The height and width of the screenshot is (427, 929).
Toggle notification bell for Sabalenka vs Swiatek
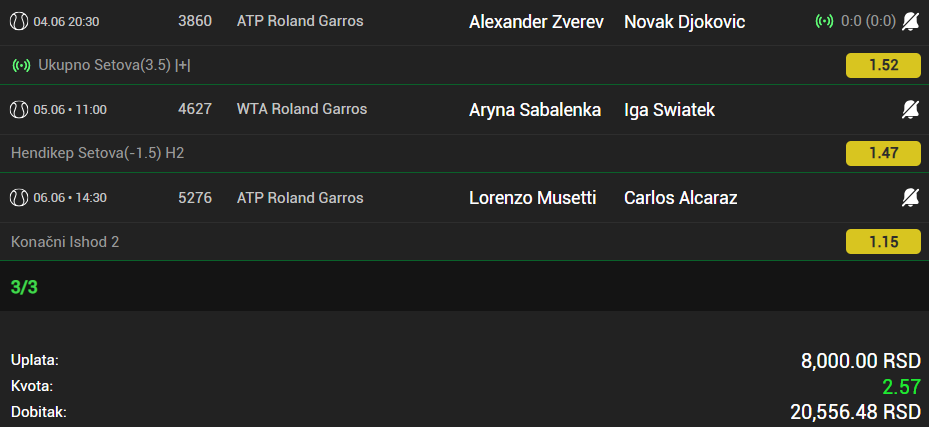911,110
